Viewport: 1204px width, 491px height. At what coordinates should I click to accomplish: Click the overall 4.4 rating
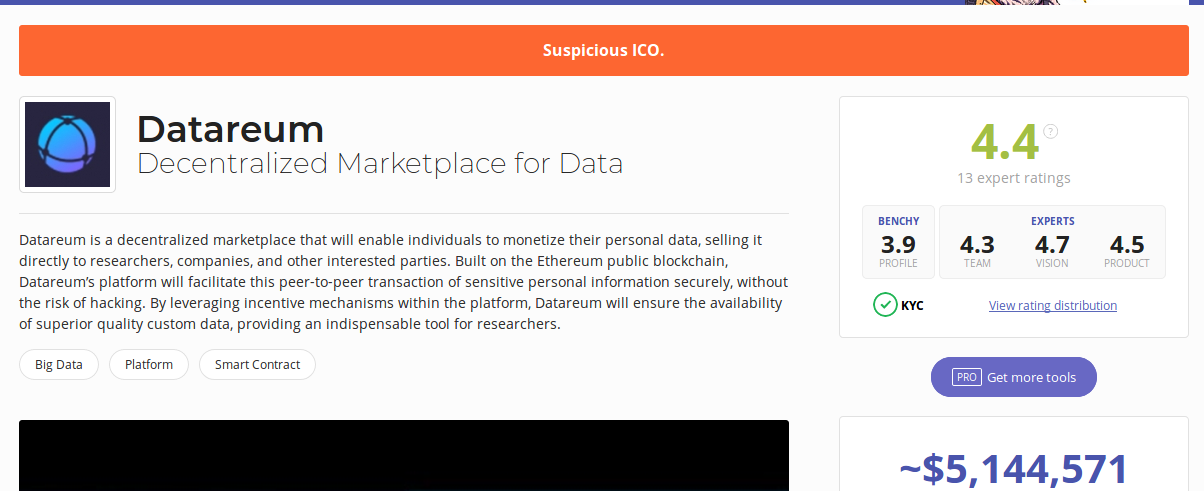coord(1005,143)
